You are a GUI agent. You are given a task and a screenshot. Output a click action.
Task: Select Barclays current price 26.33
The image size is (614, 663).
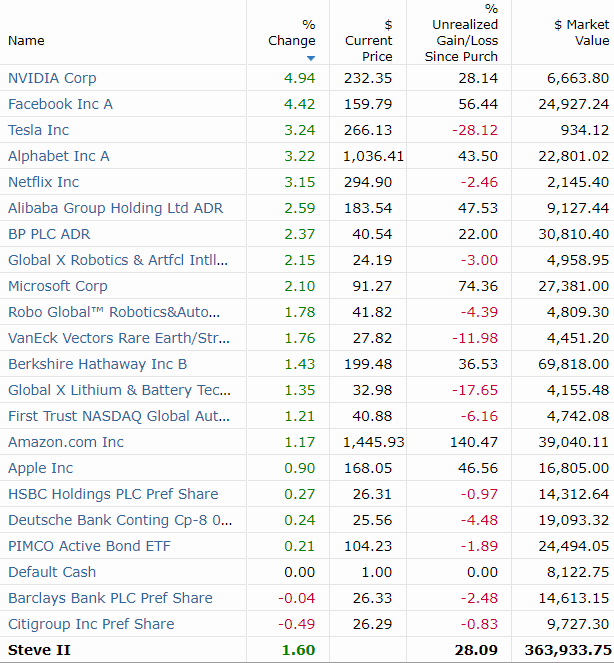tap(373, 598)
